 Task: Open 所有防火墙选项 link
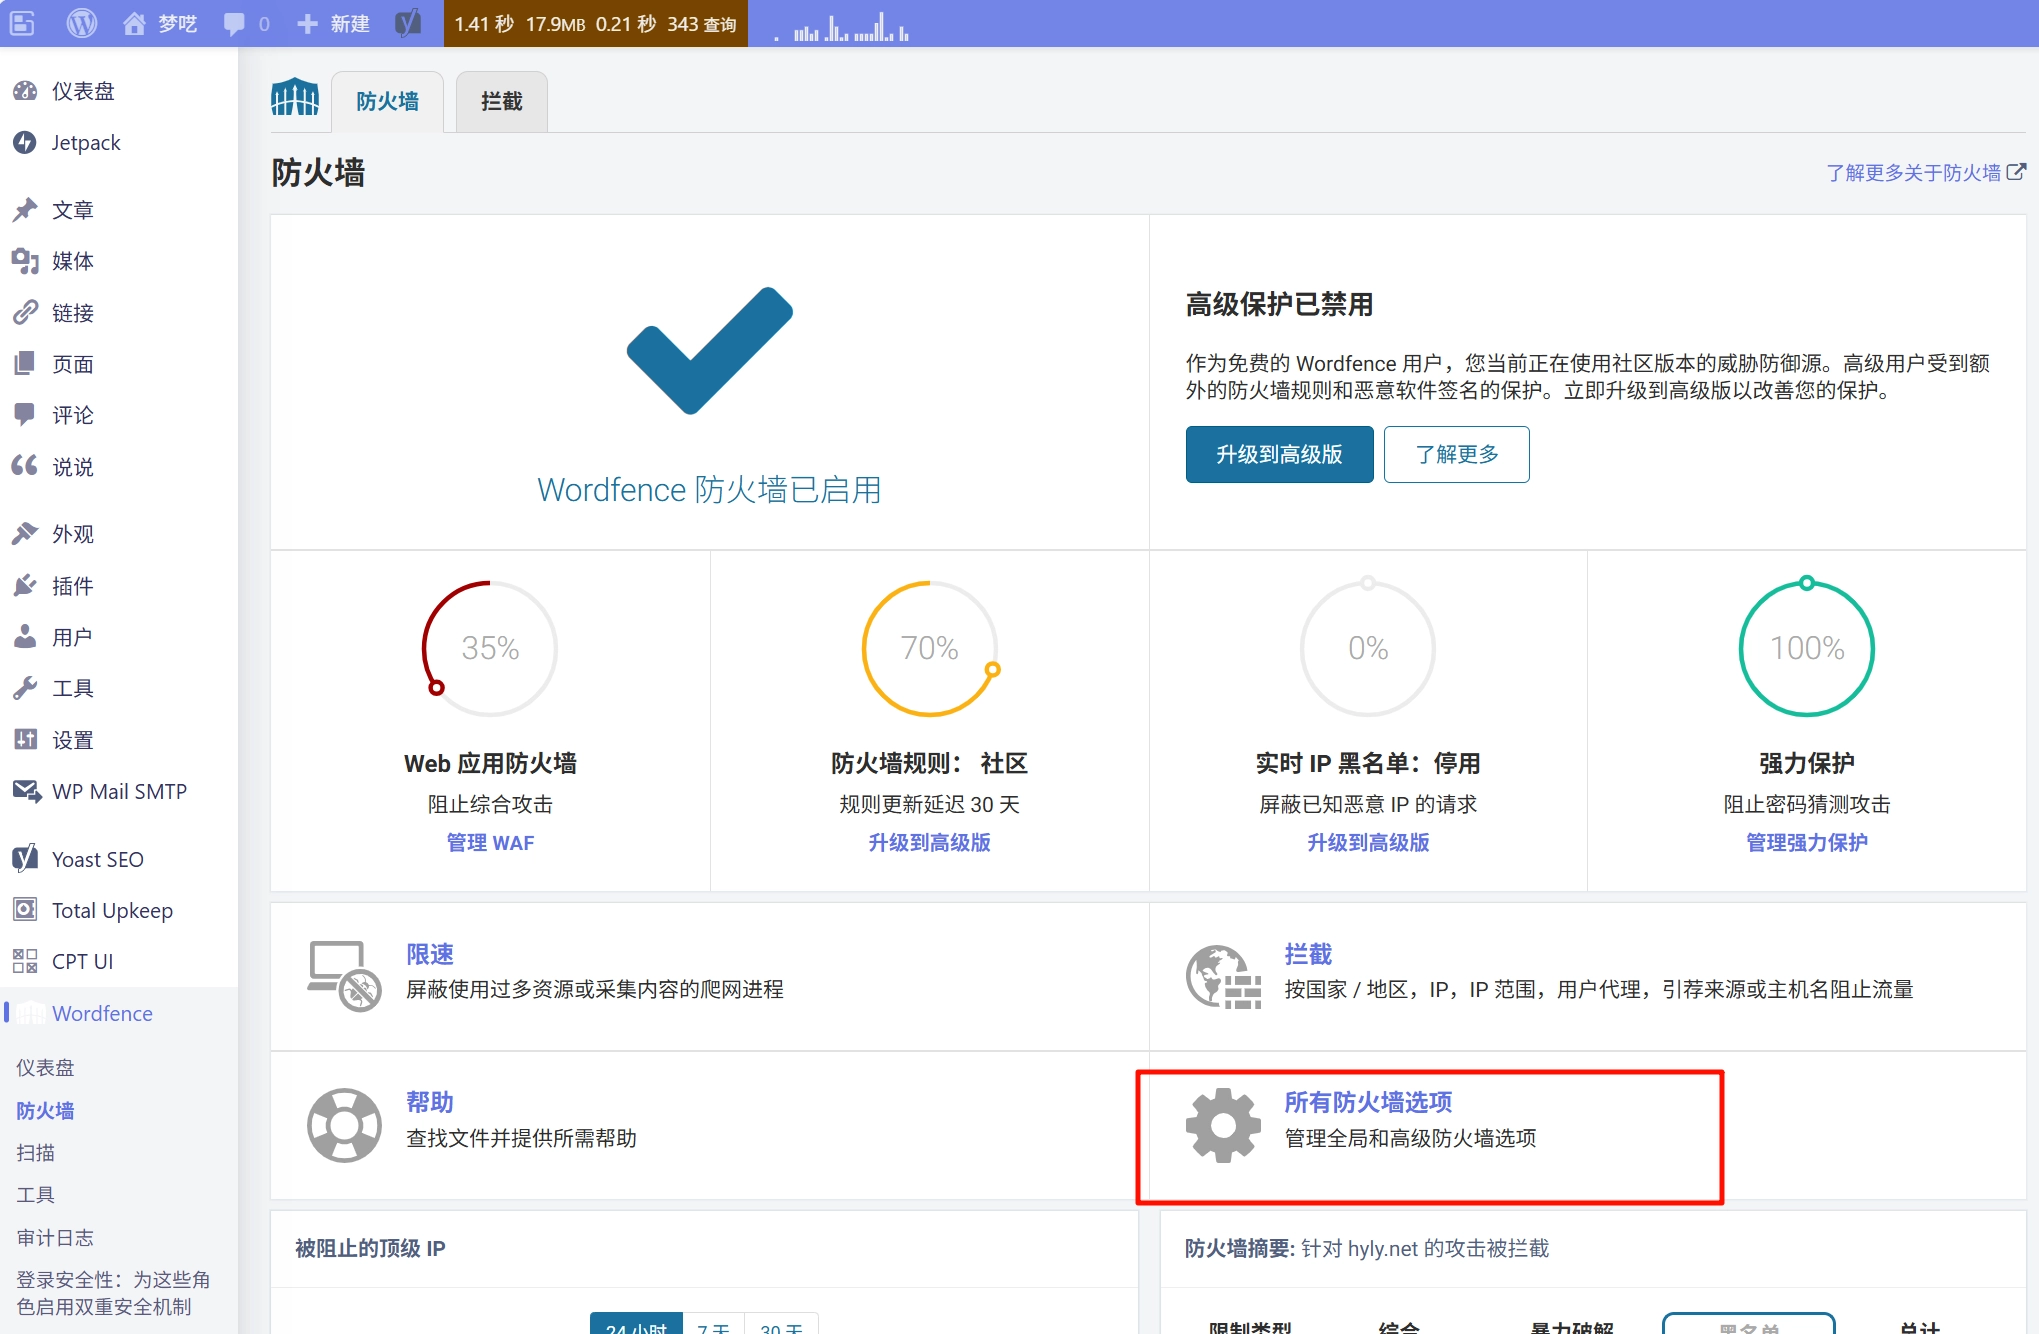tap(1368, 1102)
